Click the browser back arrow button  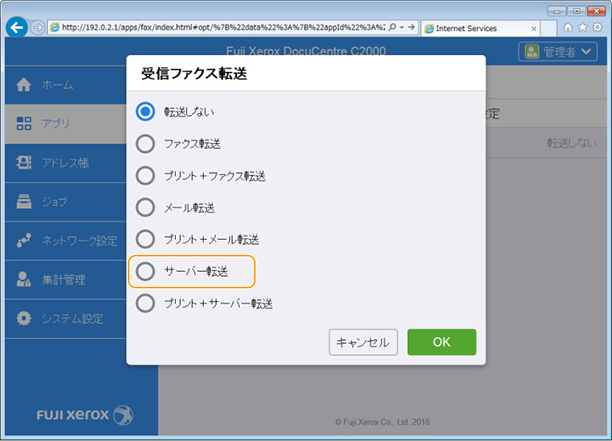pos(15,27)
